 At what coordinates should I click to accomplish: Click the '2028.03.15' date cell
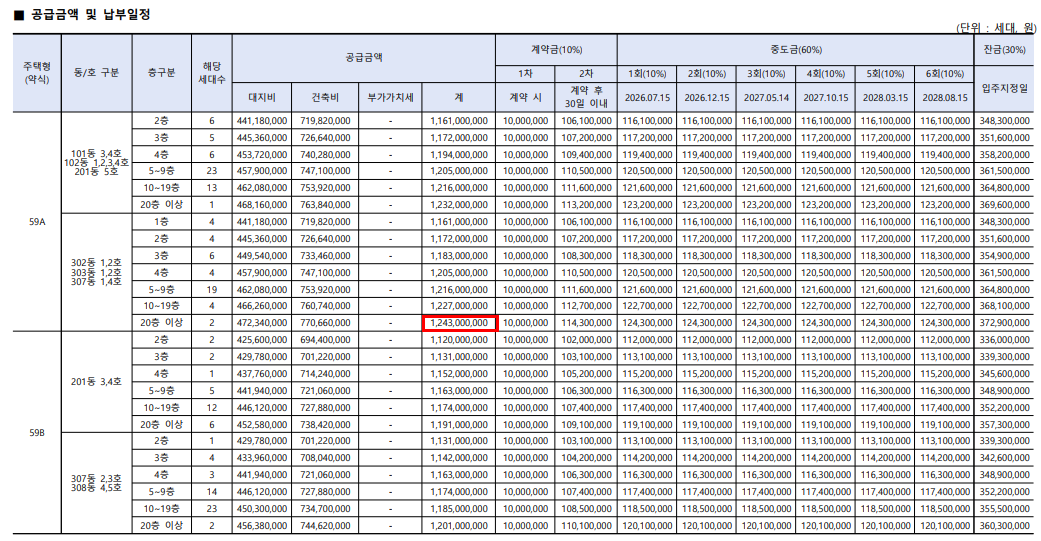point(886,98)
